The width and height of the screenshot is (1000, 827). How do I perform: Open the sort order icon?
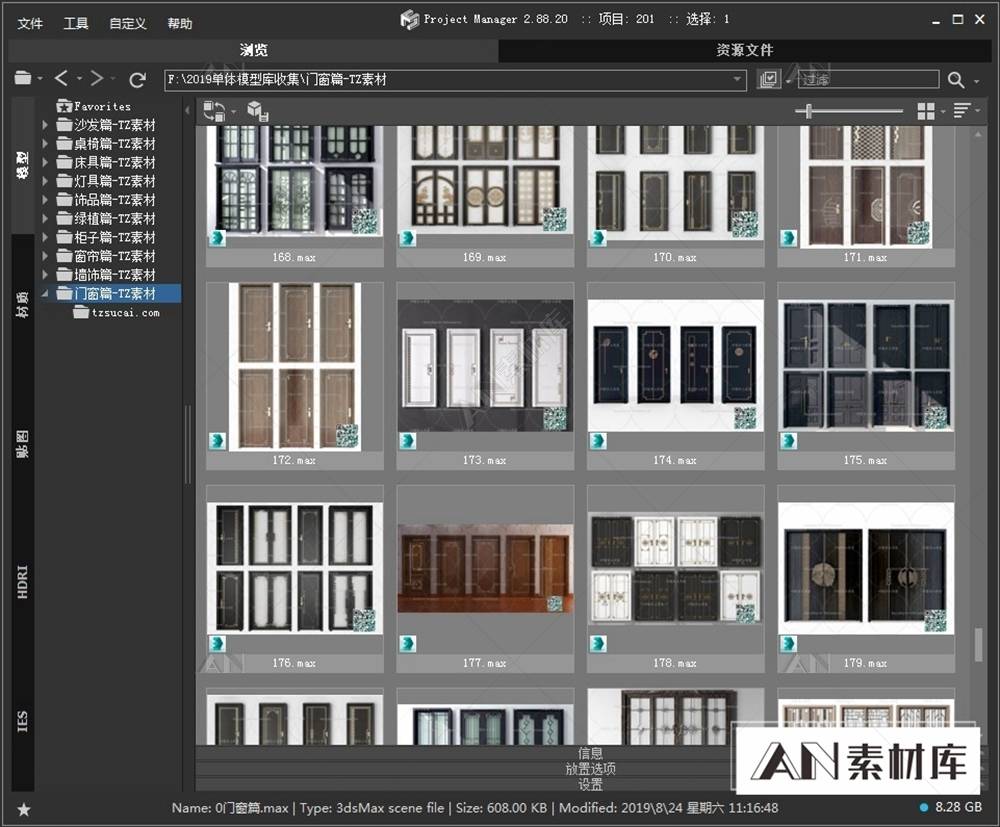pyautogui.click(x=962, y=110)
